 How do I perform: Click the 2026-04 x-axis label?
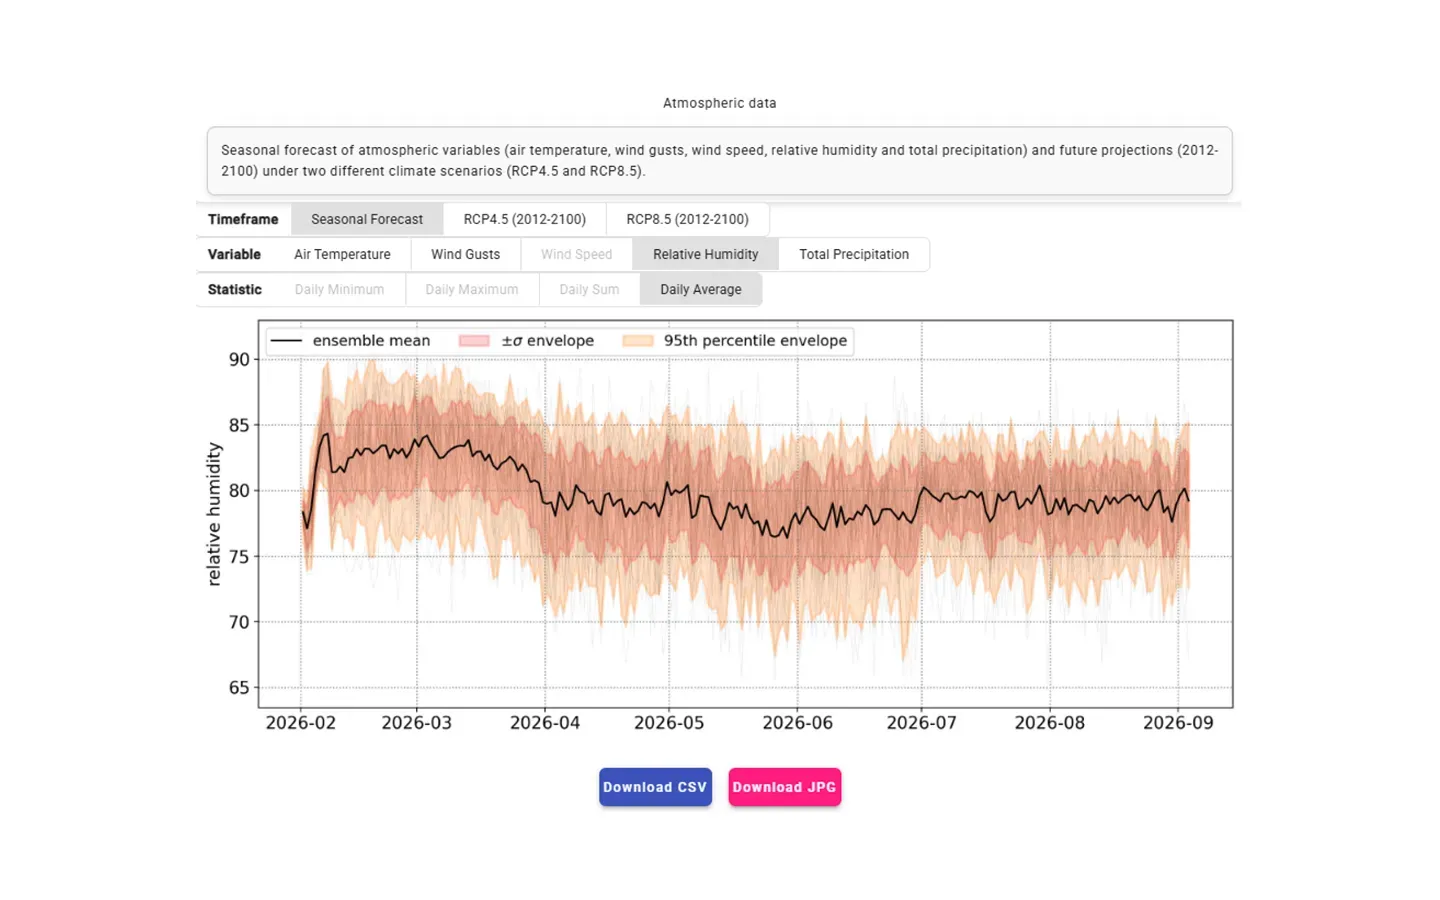click(x=545, y=723)
